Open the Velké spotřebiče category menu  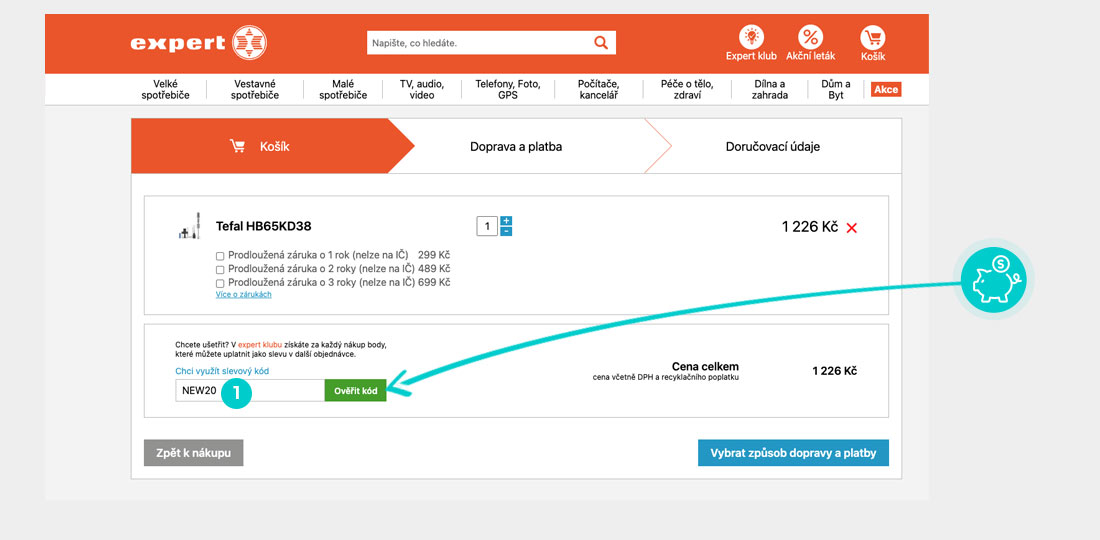(165, 90)
